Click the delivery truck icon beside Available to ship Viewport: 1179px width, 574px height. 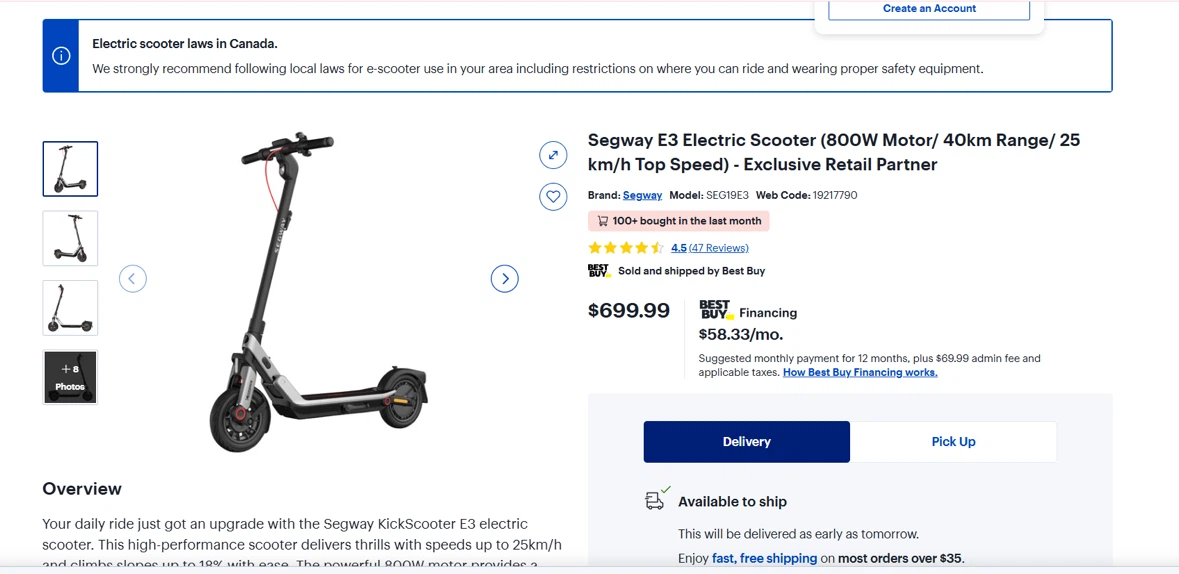pos(656,500)
